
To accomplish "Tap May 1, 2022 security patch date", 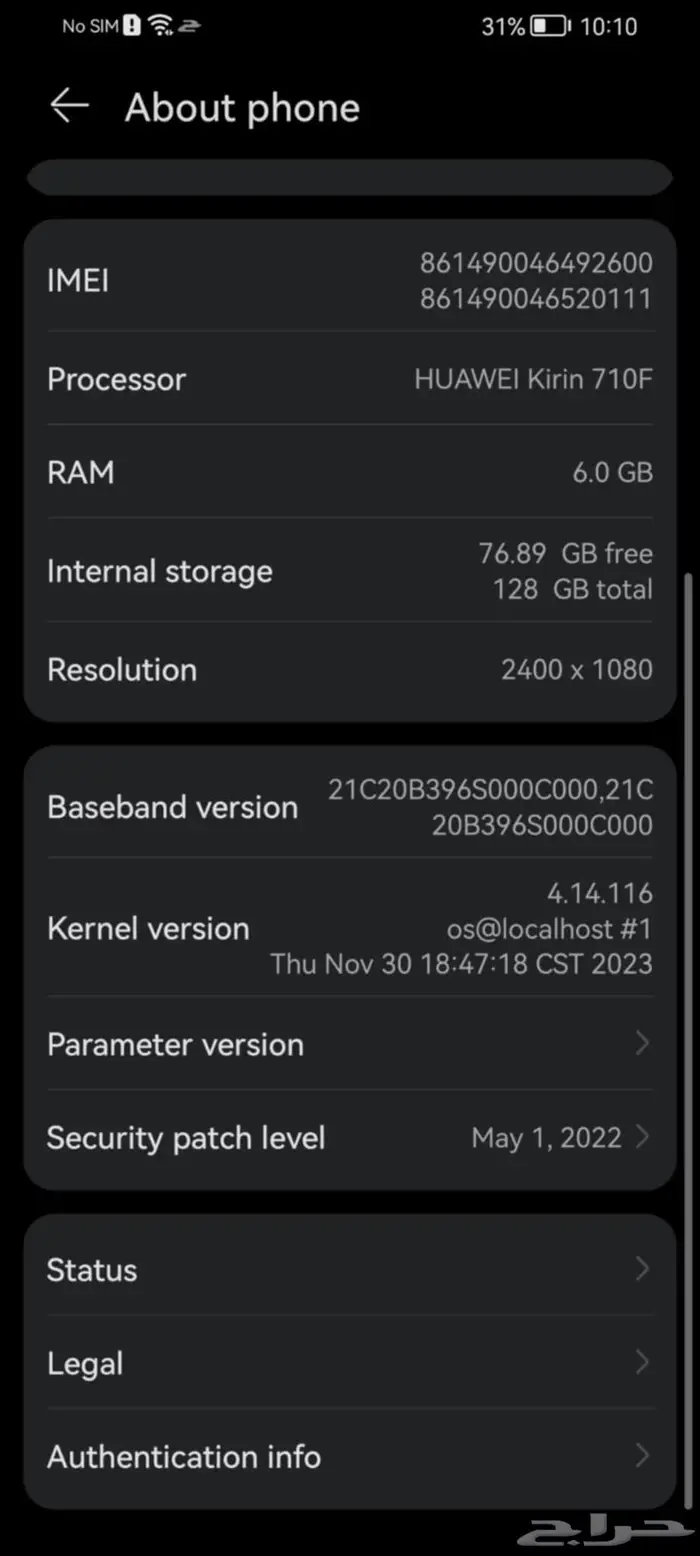I will pos(546,1137).
